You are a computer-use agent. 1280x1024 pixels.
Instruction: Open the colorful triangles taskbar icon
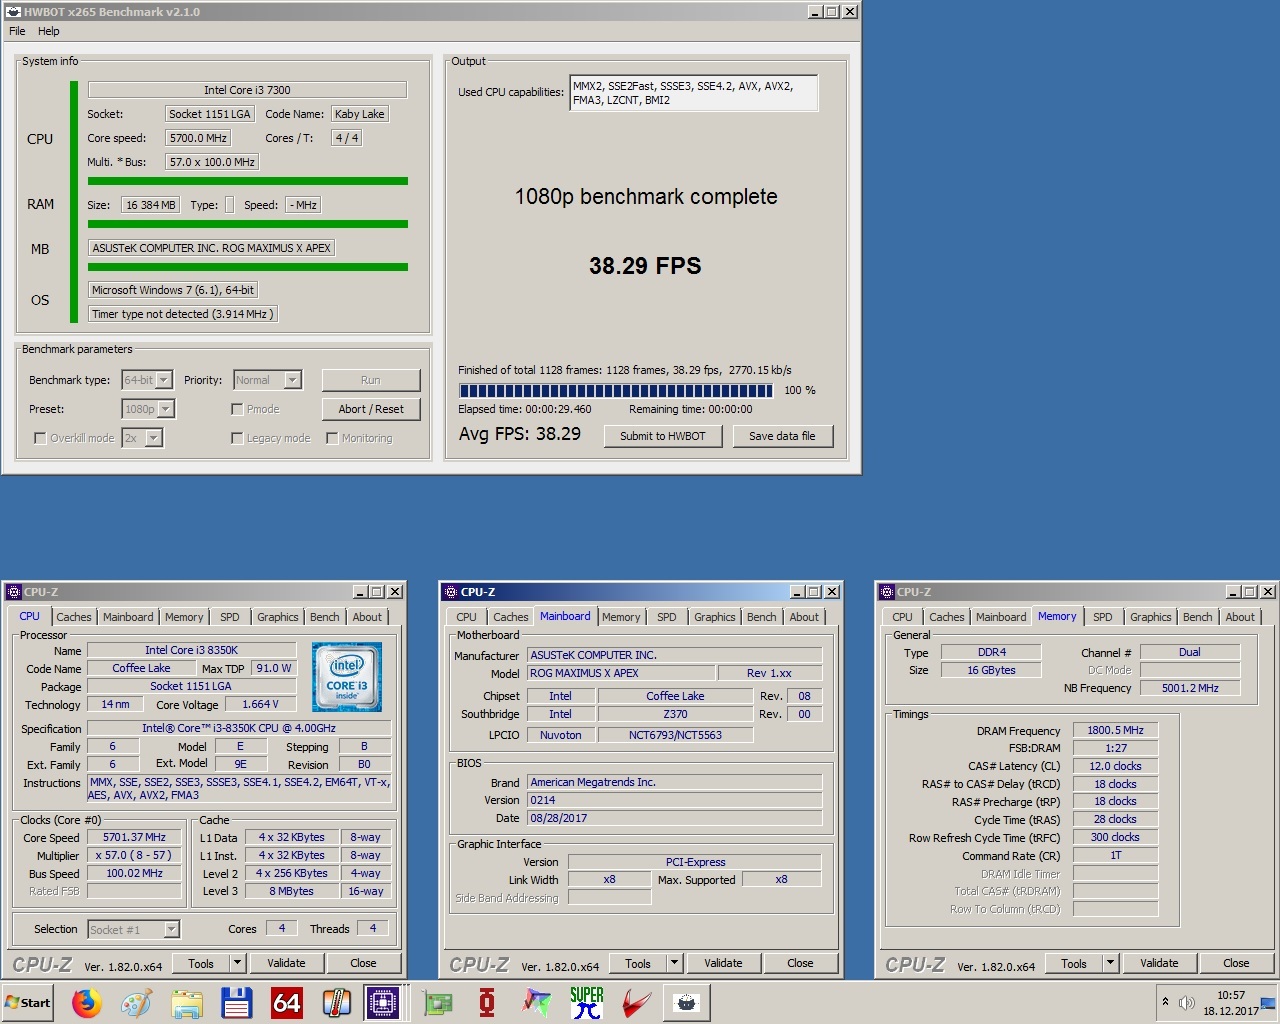[x=537, y=1003]
